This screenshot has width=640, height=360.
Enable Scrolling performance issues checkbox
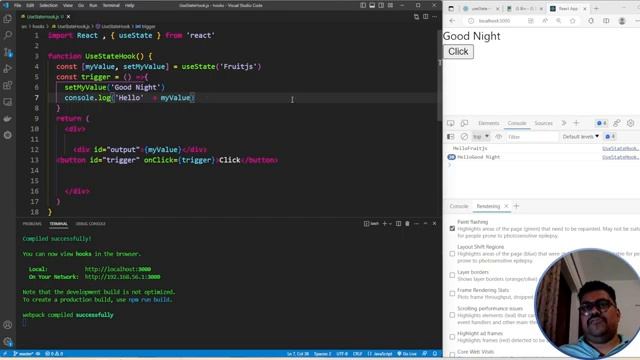click(452, 315)
